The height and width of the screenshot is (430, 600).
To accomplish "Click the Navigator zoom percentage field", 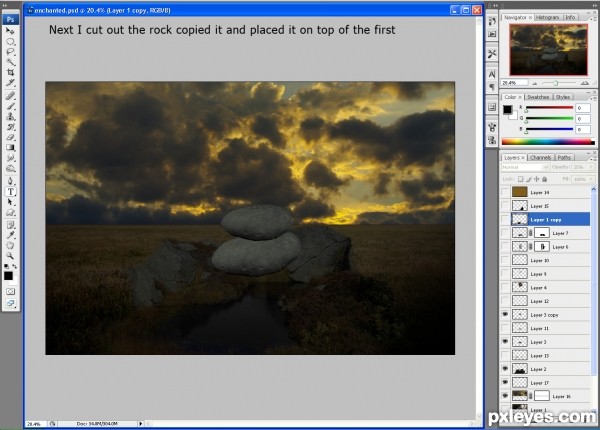I will point(515,83).
